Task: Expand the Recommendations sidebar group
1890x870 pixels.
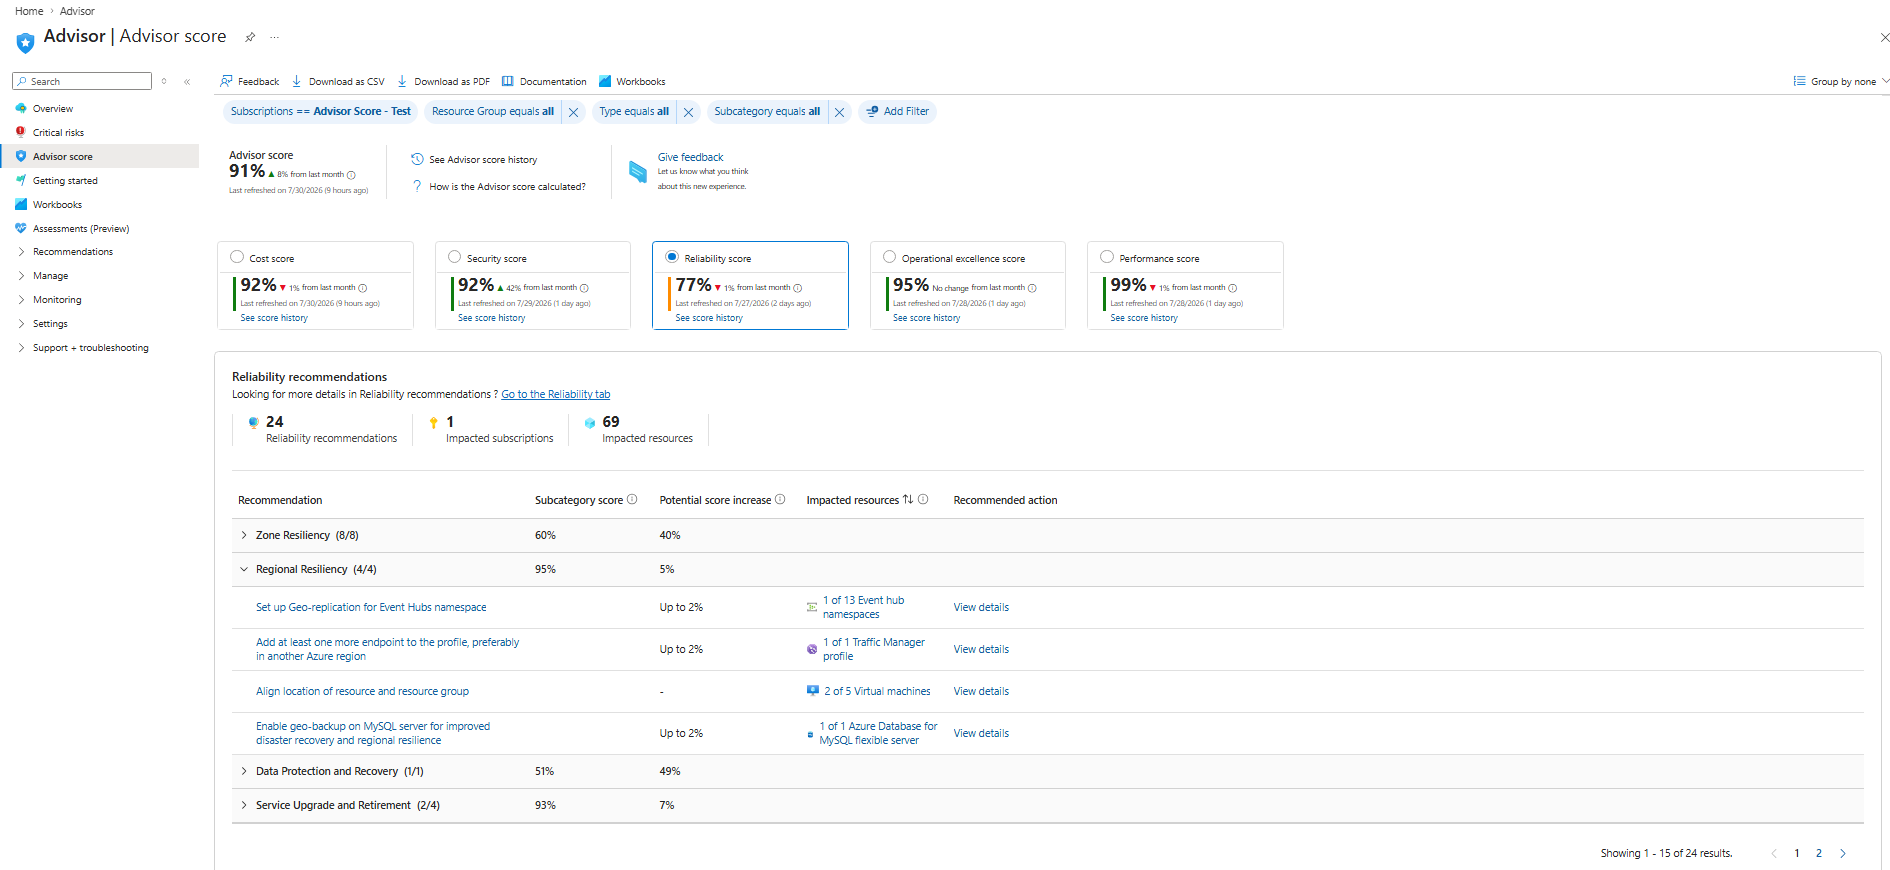Action: pyautogui.click(x=72, y=252)
